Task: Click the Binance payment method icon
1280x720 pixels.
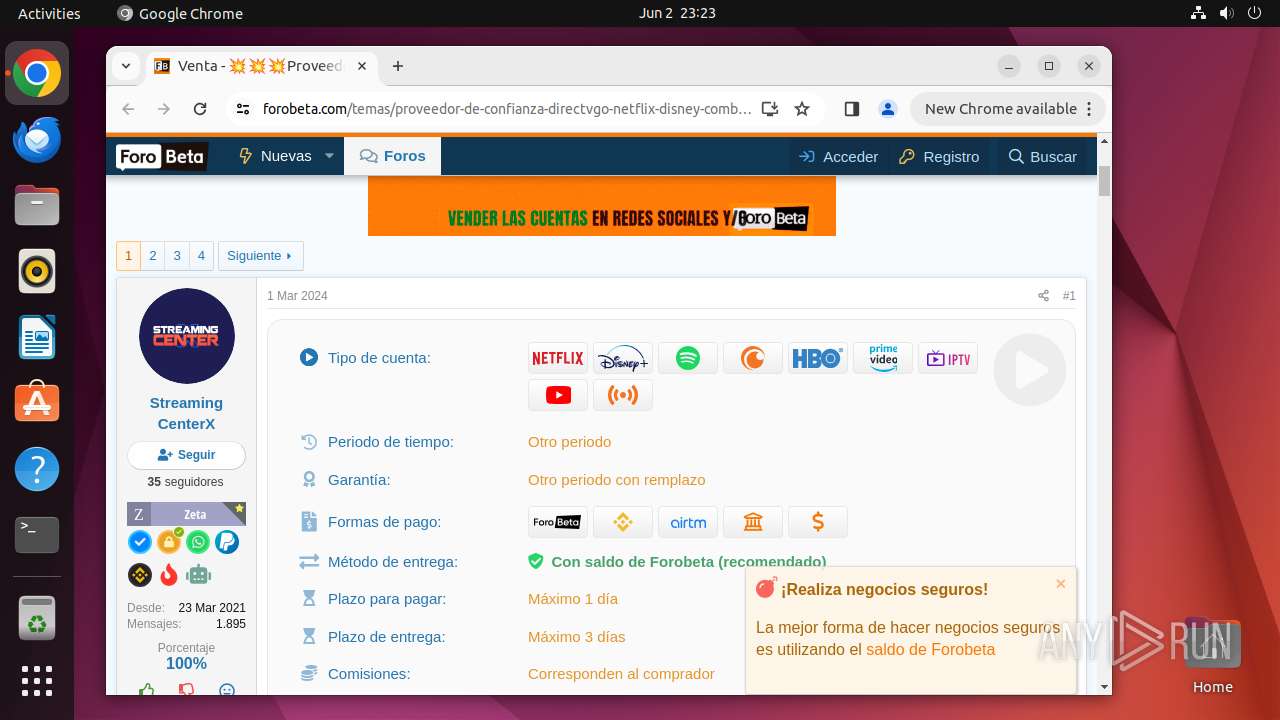Action: click(623, 522)
